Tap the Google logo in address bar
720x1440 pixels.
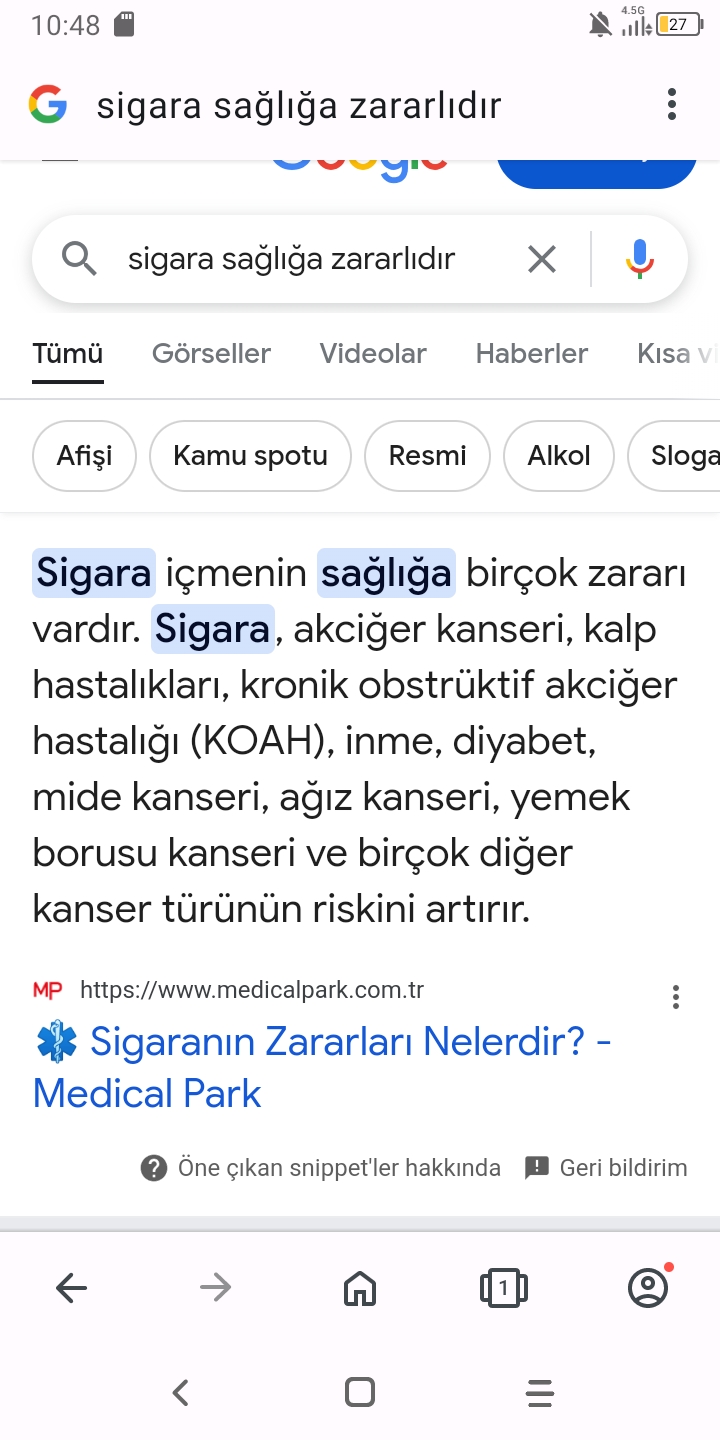tap(48, 104)
